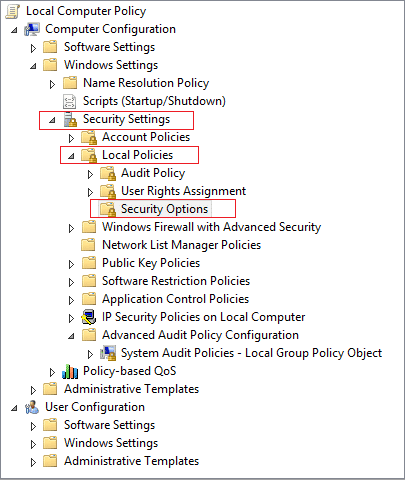
Task: Click the Windows Firewall with Advanced Security folder icon
Action: point(89,227)
